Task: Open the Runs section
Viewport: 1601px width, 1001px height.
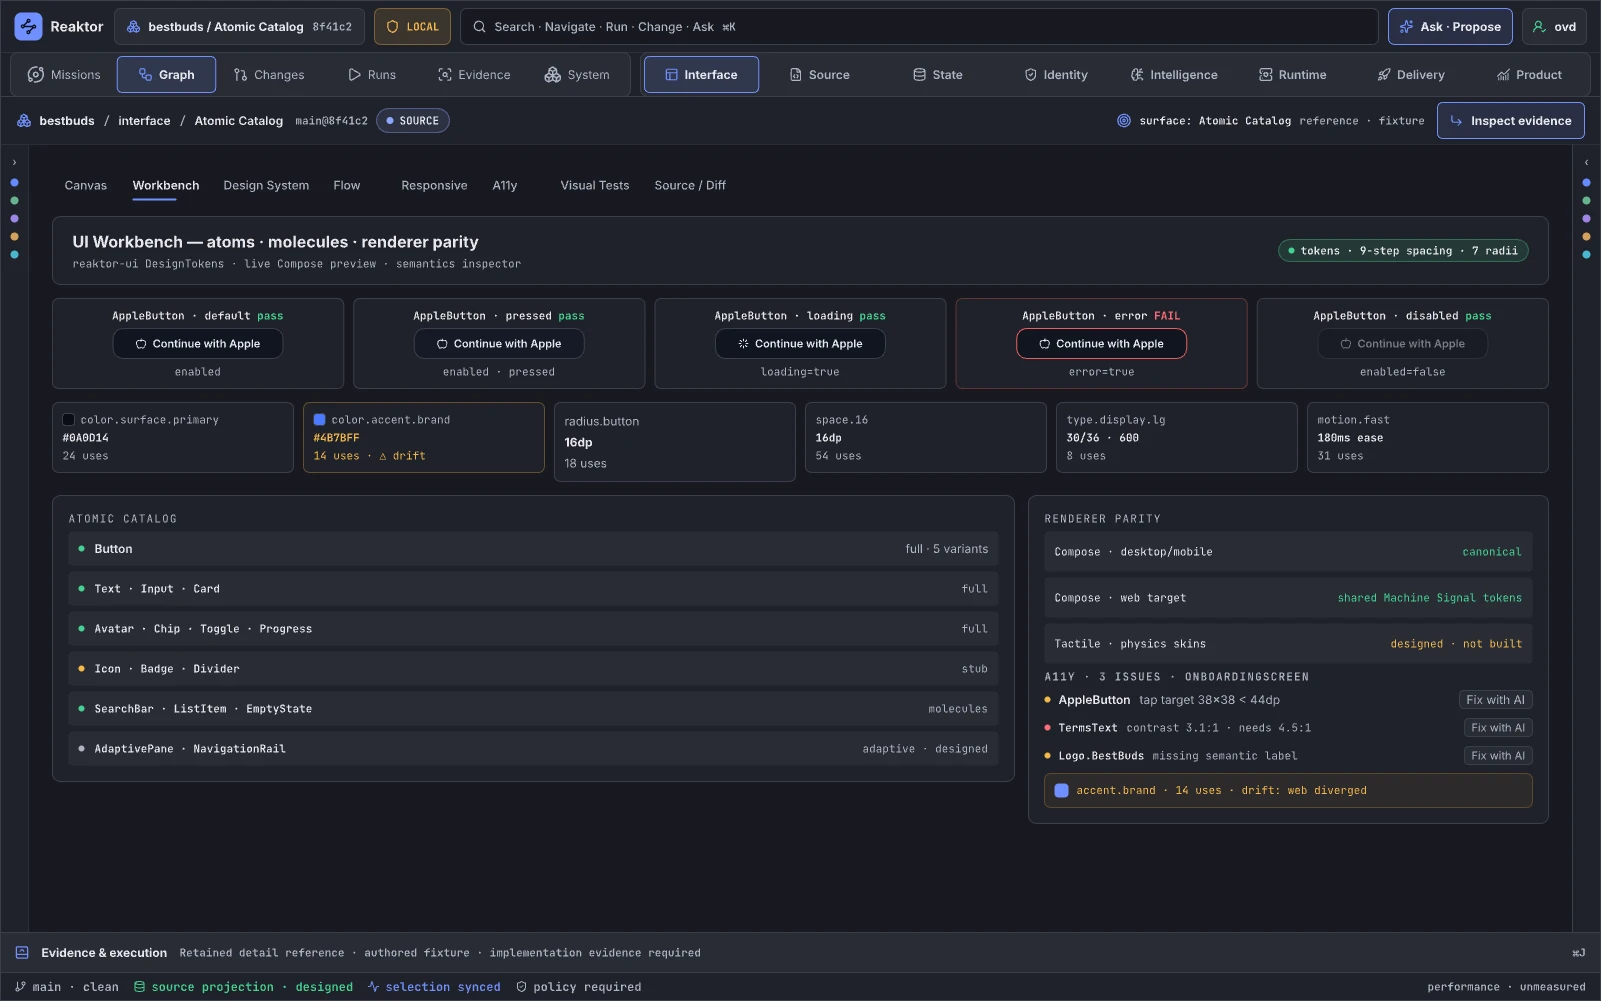Action: point(372,75)
